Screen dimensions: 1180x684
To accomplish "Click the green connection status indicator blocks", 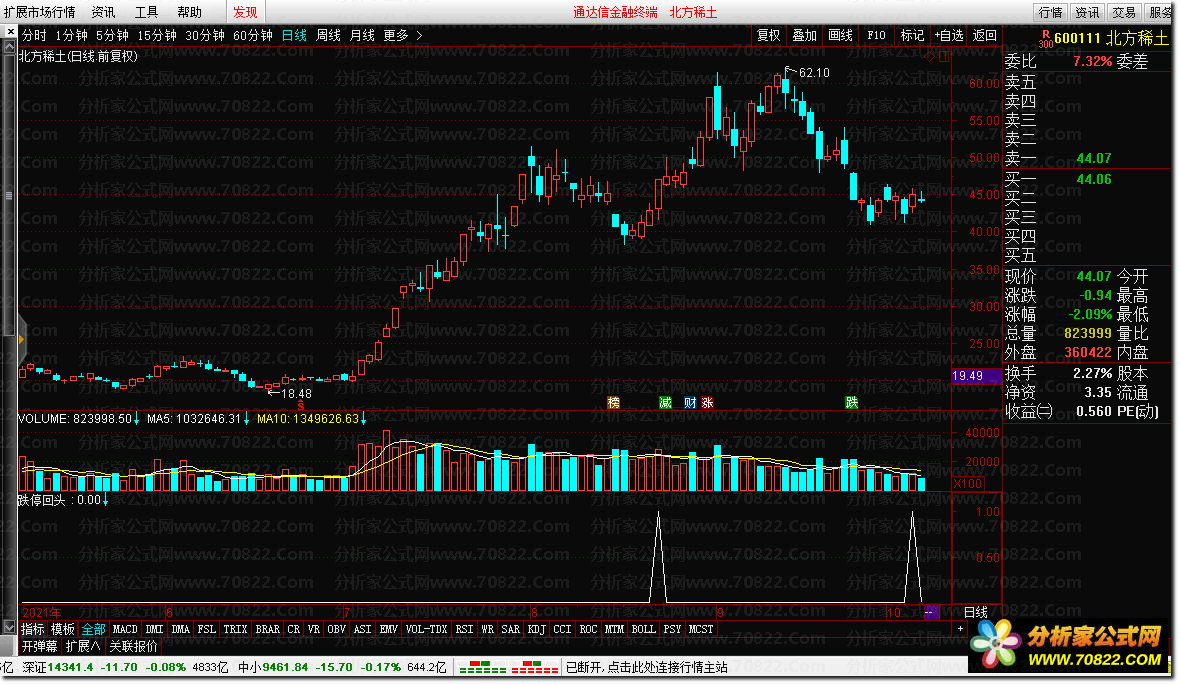I will [x=482, y=667].
